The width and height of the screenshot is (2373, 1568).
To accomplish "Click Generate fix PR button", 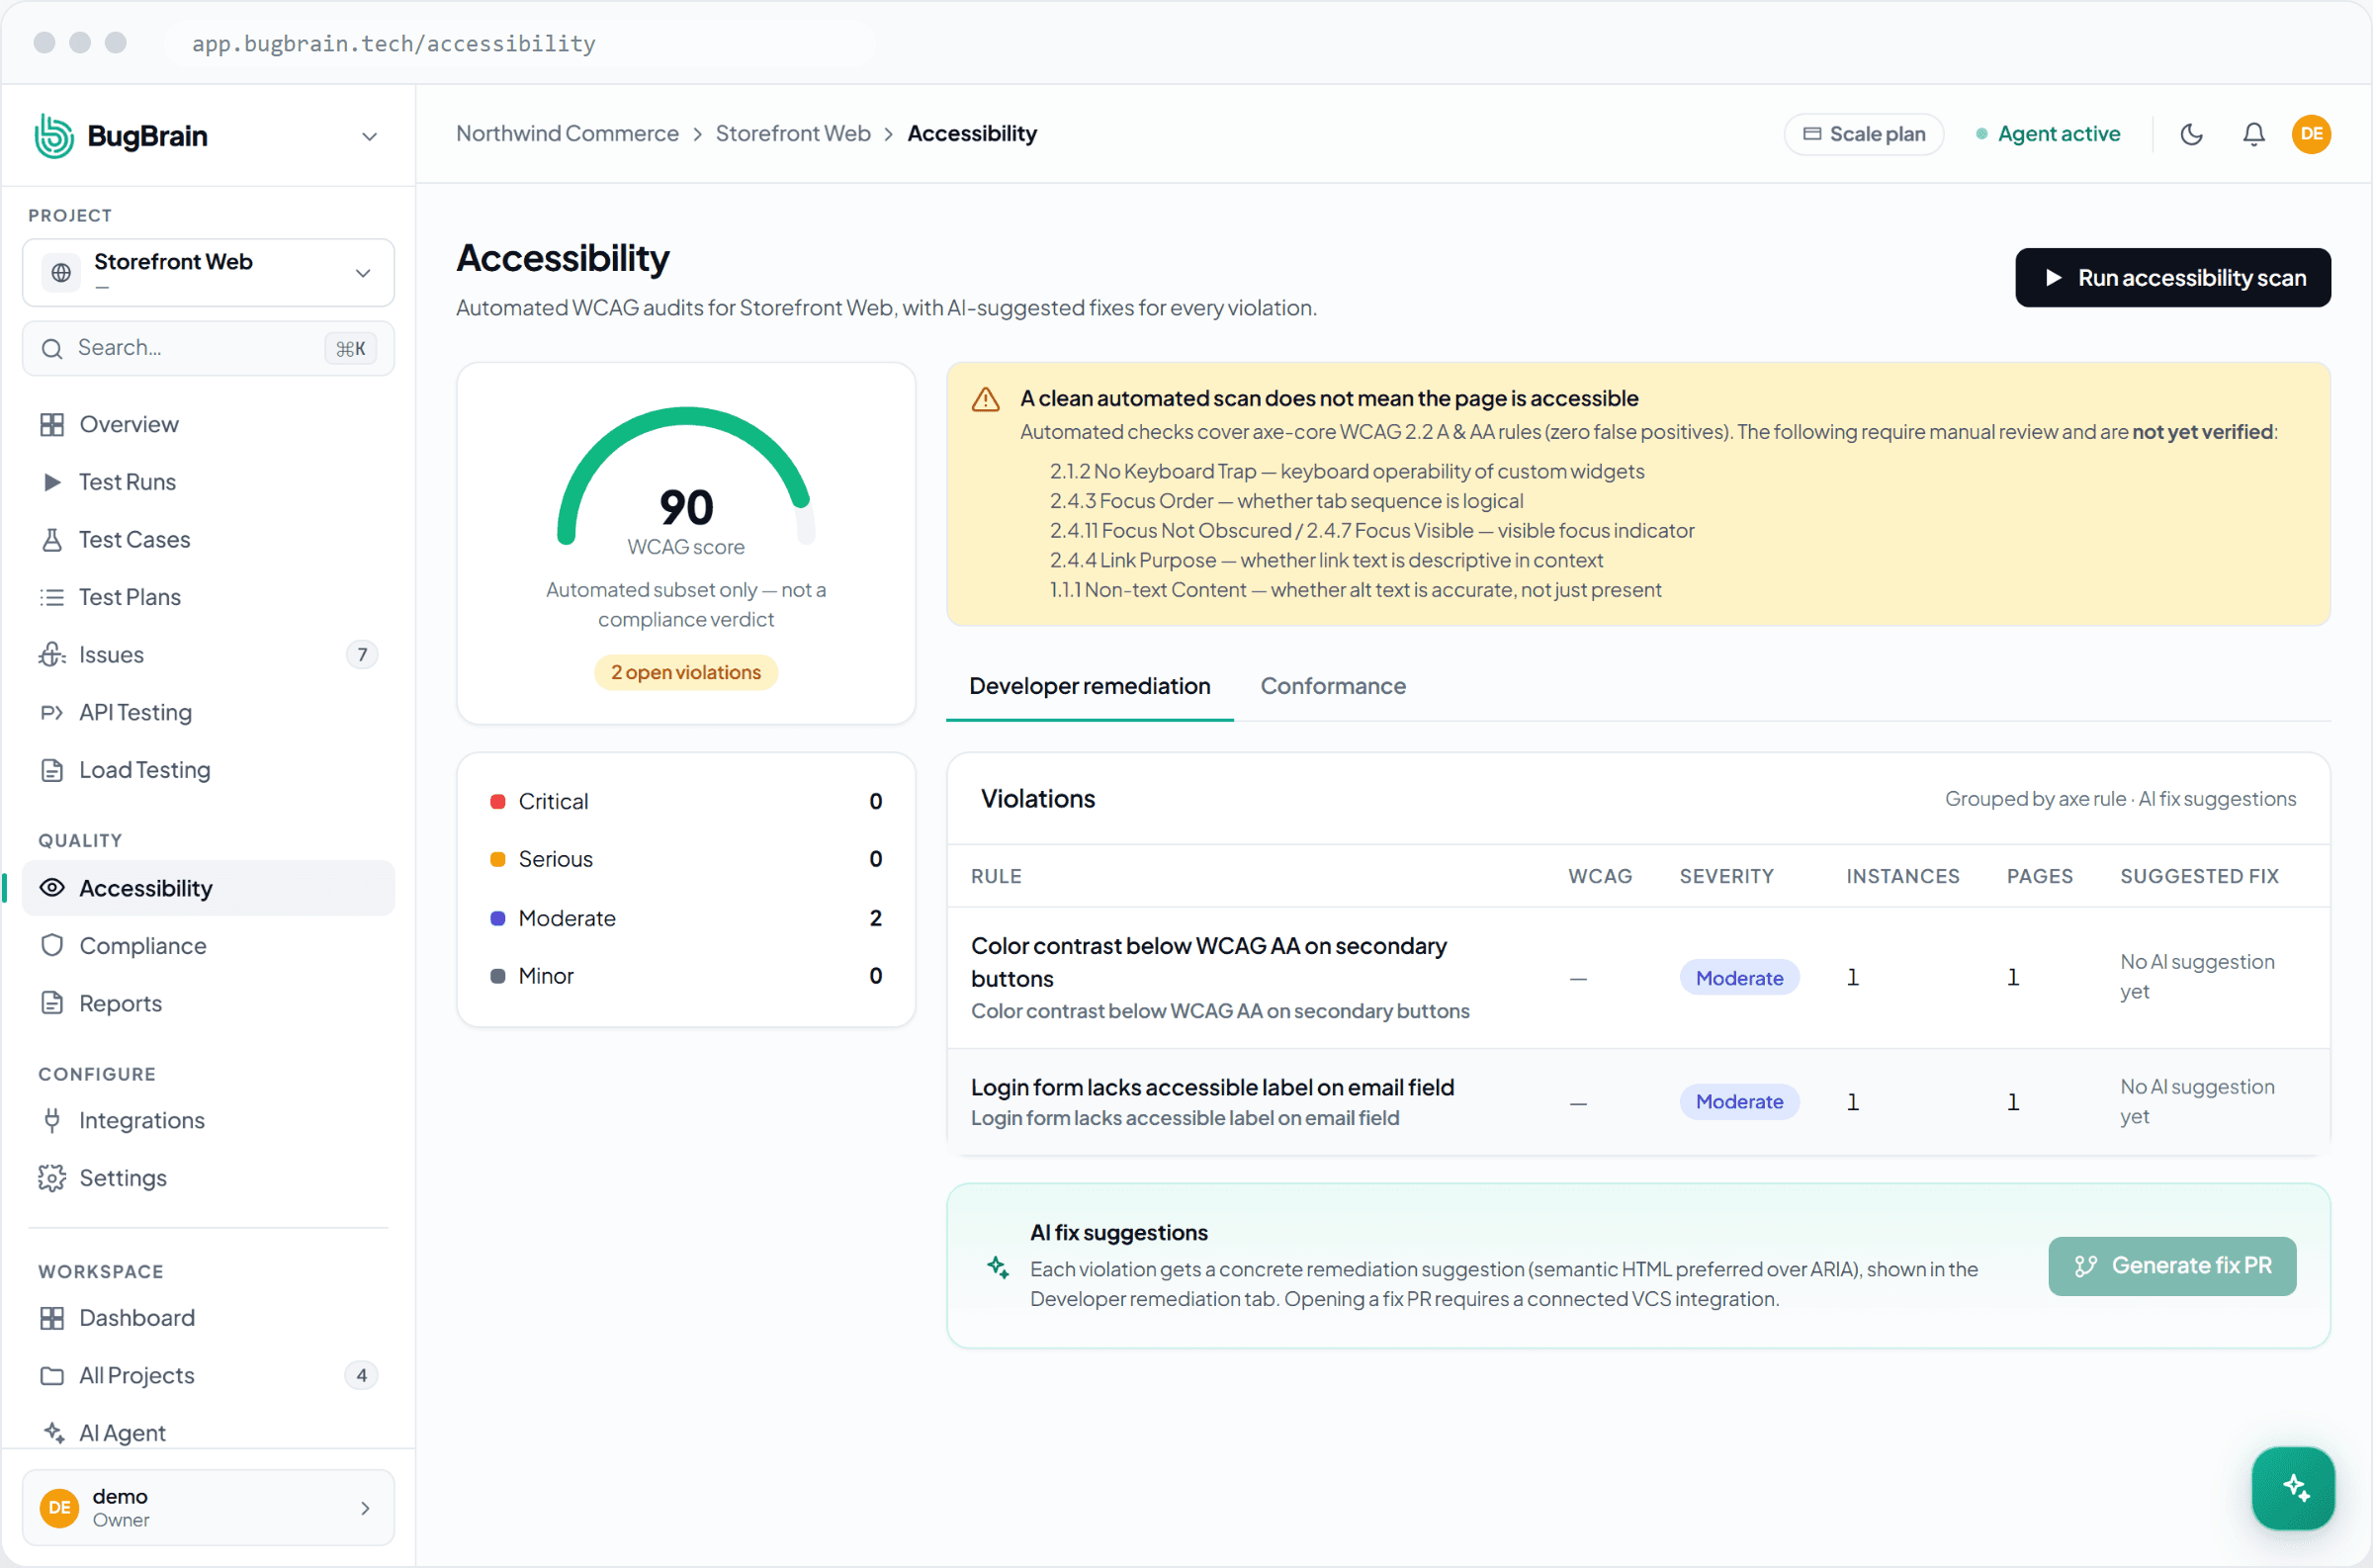I will [2172, 1266].
